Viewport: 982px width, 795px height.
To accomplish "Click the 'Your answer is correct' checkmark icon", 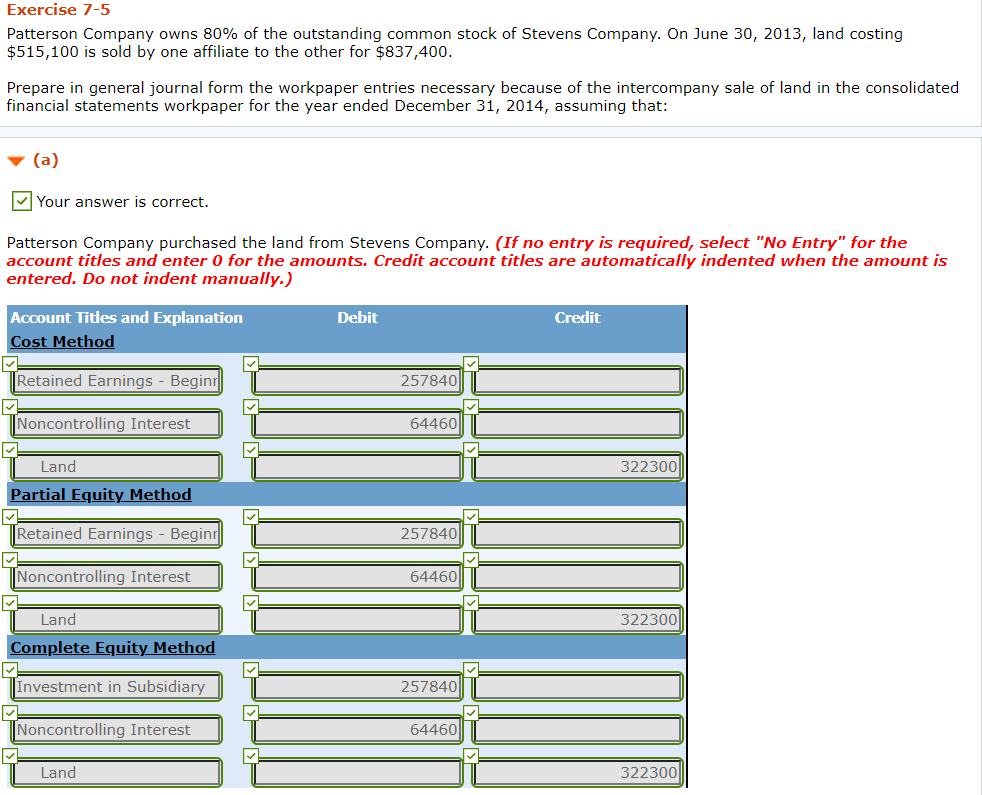I will point(22,201).
